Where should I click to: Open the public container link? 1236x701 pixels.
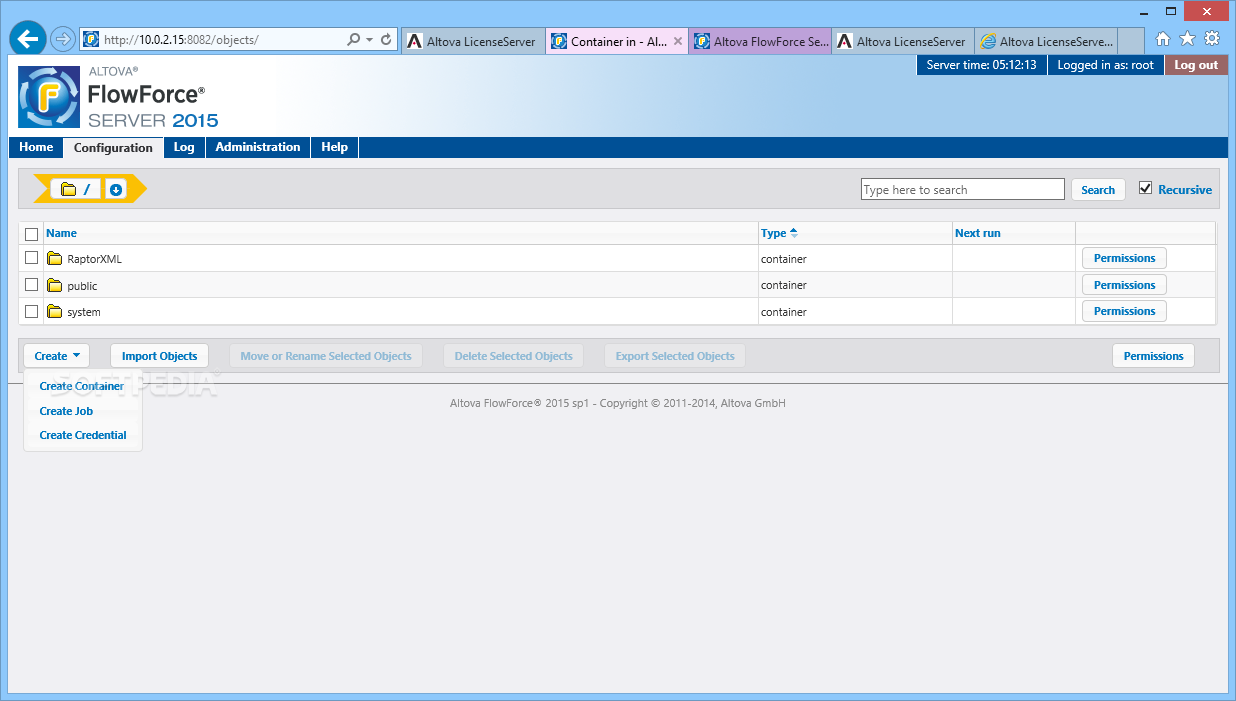click(x=82, y=286)
